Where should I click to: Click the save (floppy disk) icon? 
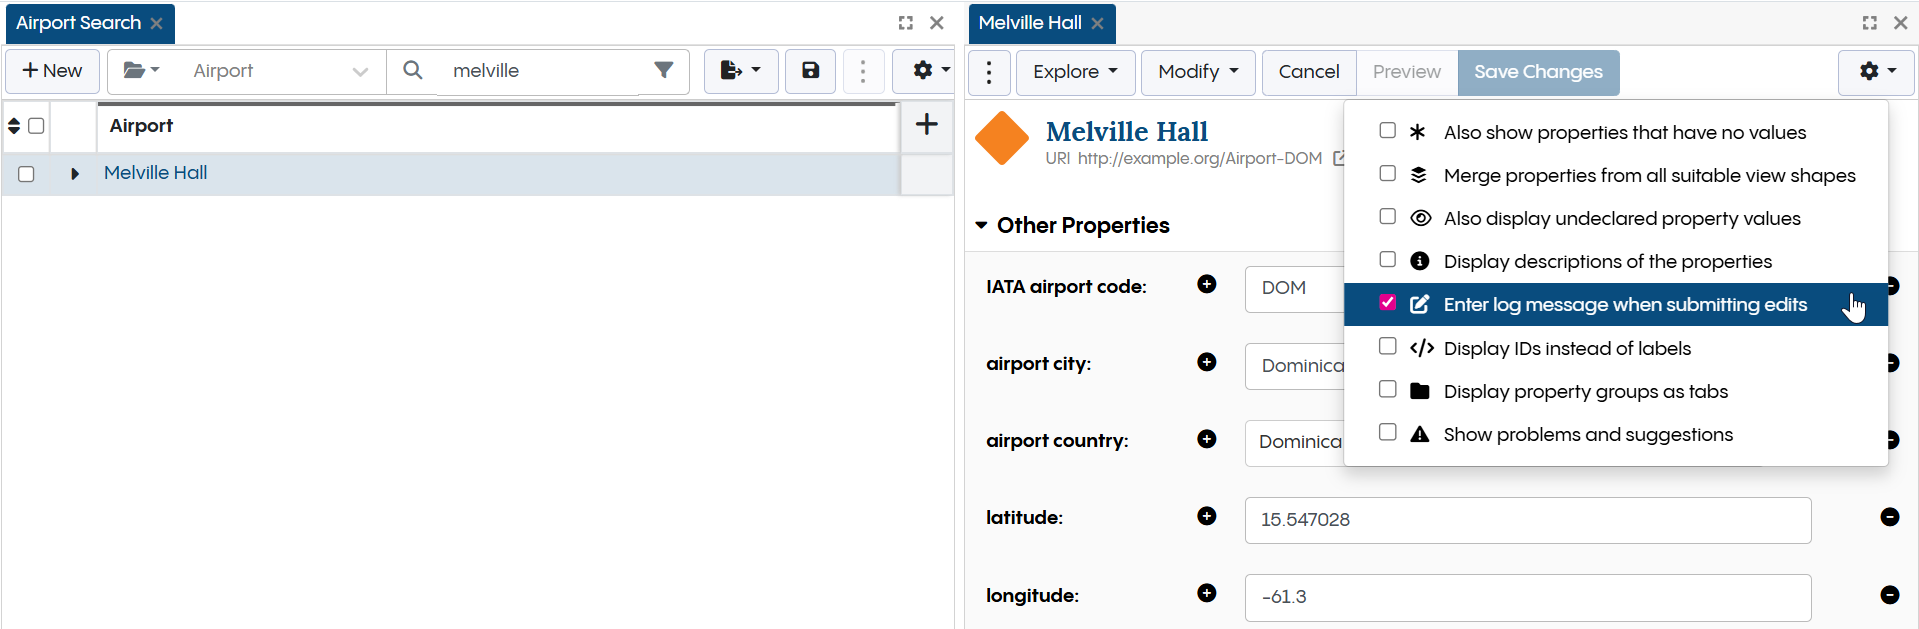(x=810, y=71)
